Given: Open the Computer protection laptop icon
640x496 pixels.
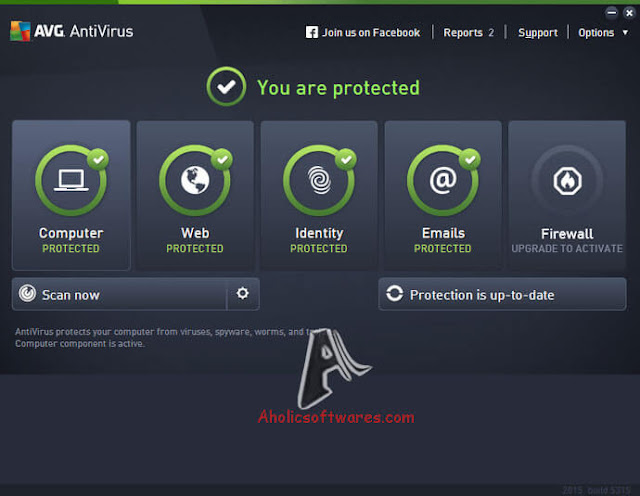Looking at the screenshot, I should coord(71,180).
